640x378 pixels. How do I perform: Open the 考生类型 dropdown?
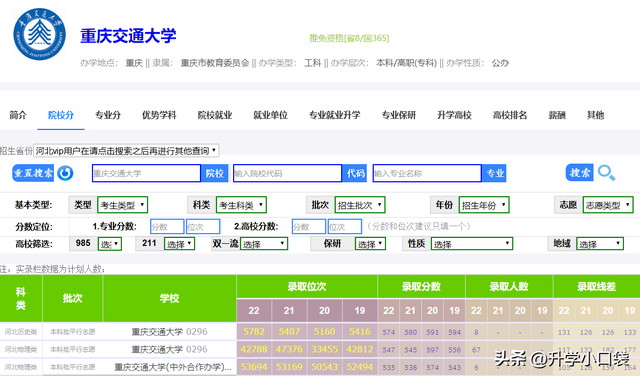click(122, 205)
